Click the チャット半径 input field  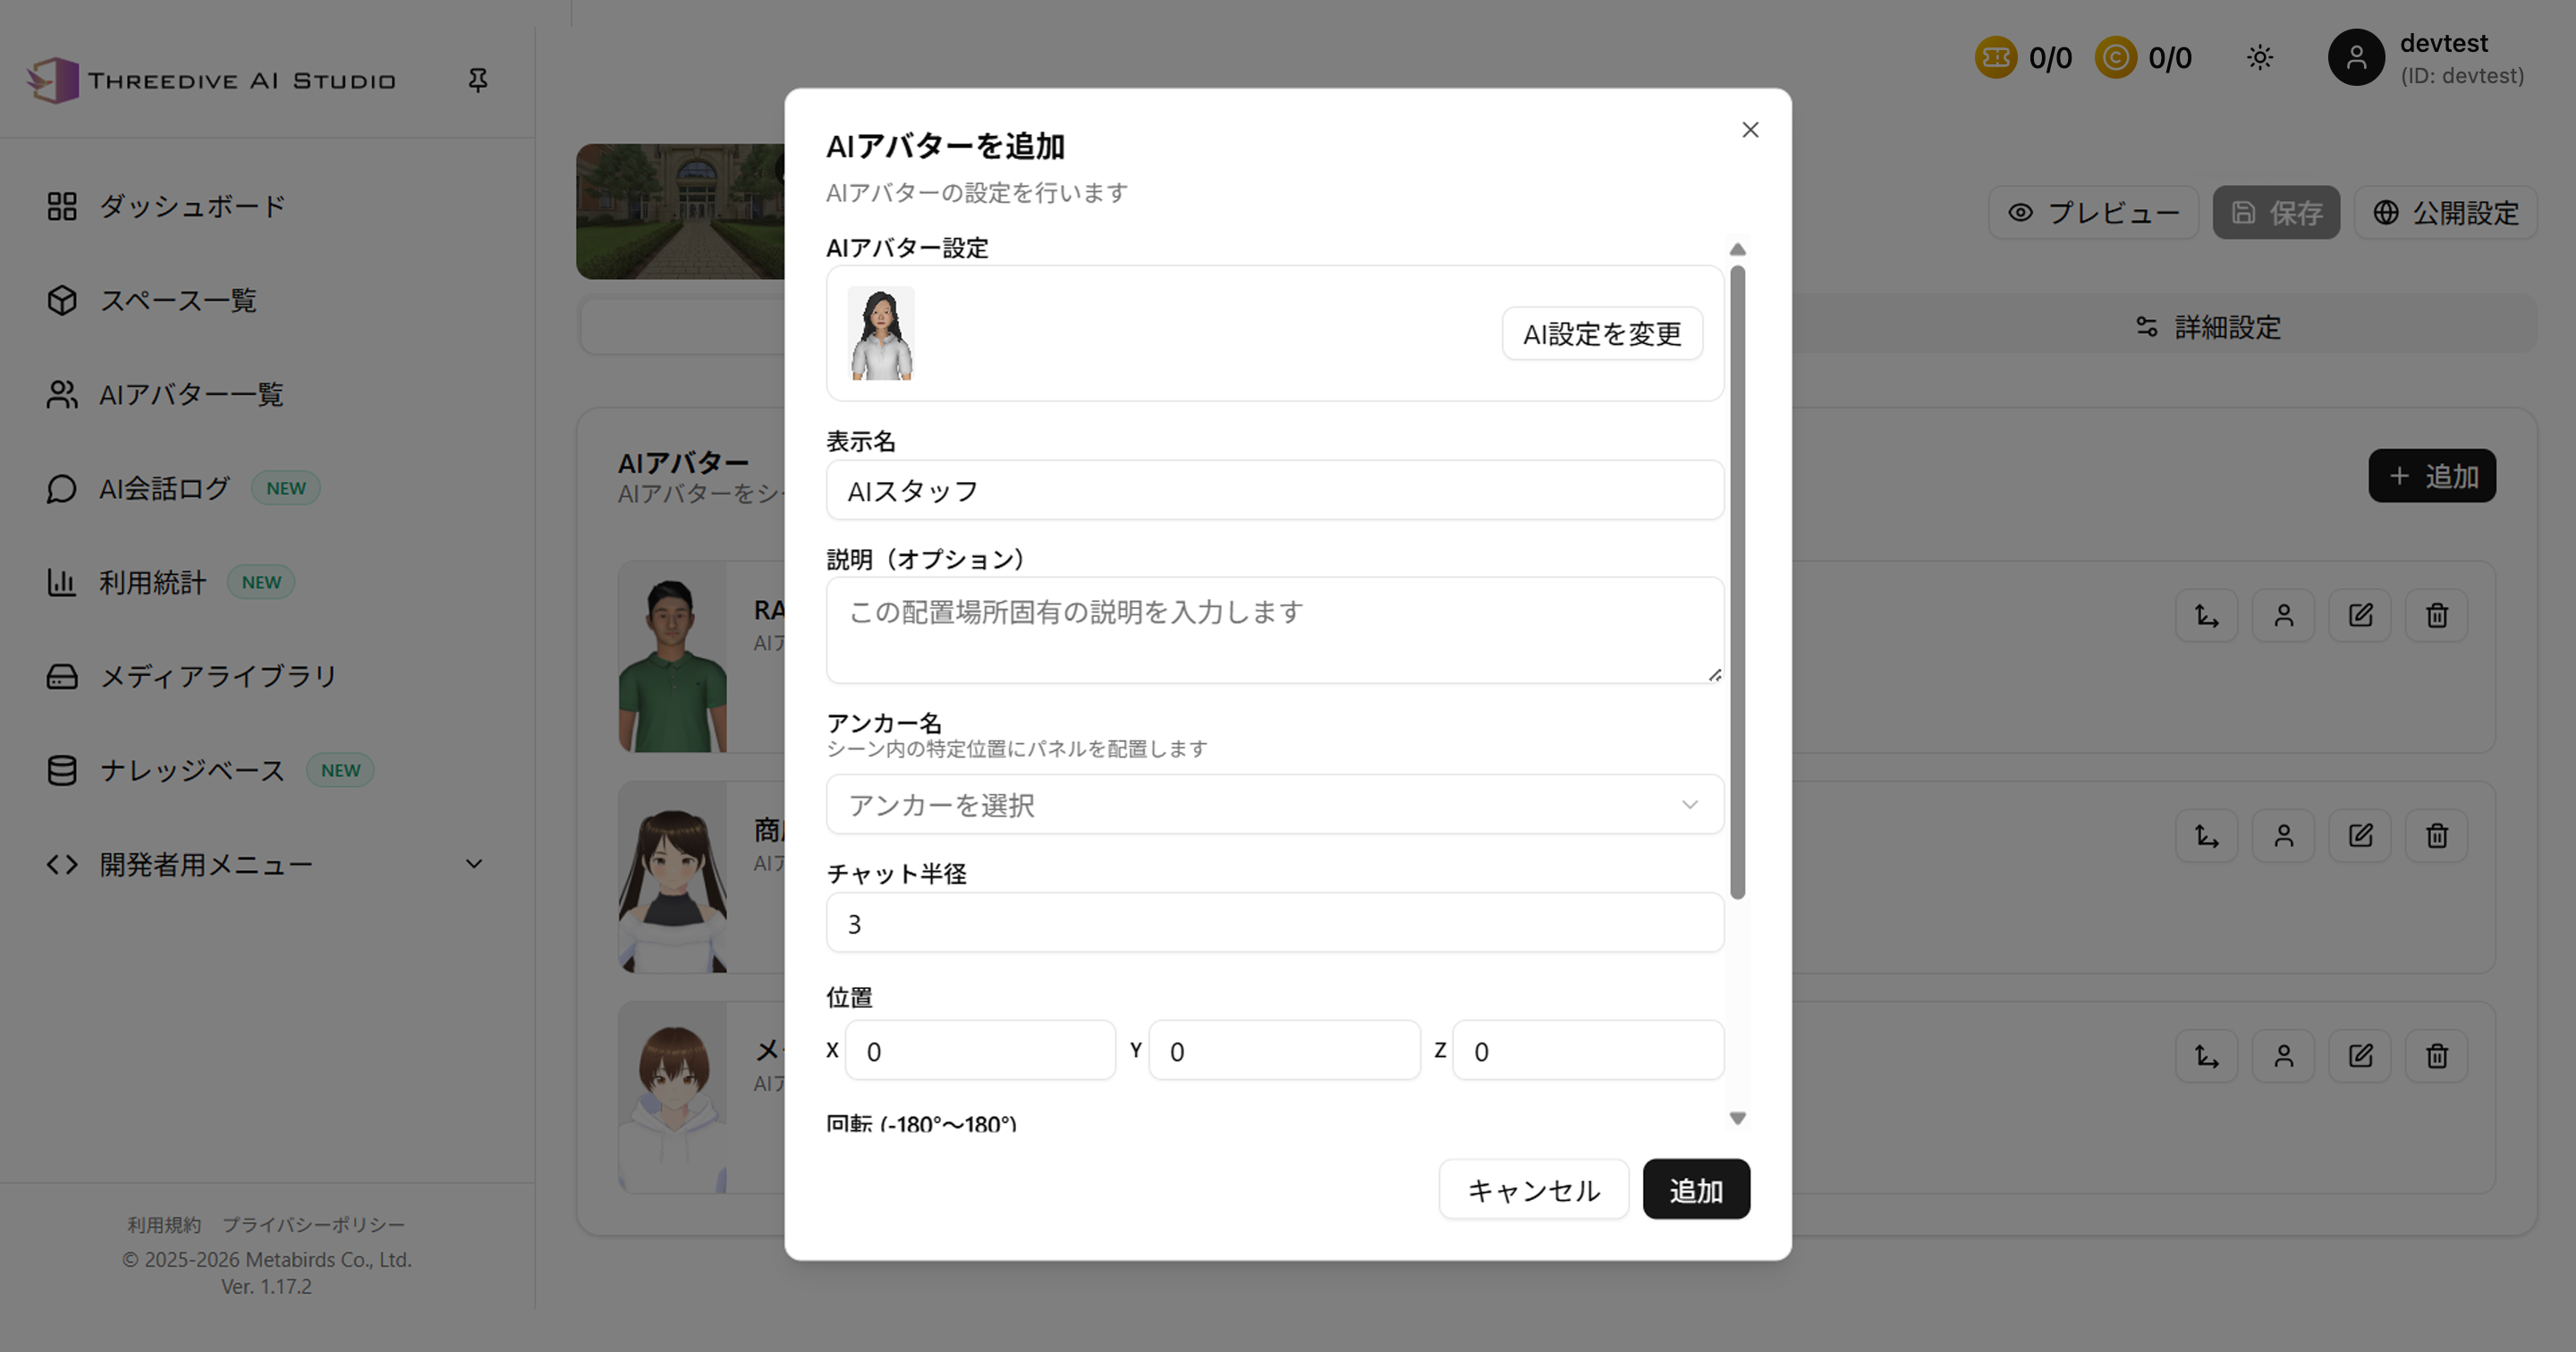coord(1275,923)
